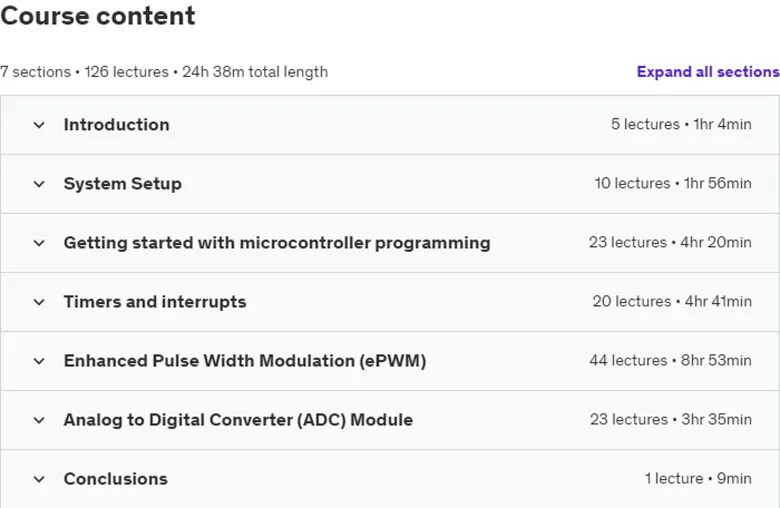Select the Conclusions section title
Screen dimensions: 780x508
[115, 479]
